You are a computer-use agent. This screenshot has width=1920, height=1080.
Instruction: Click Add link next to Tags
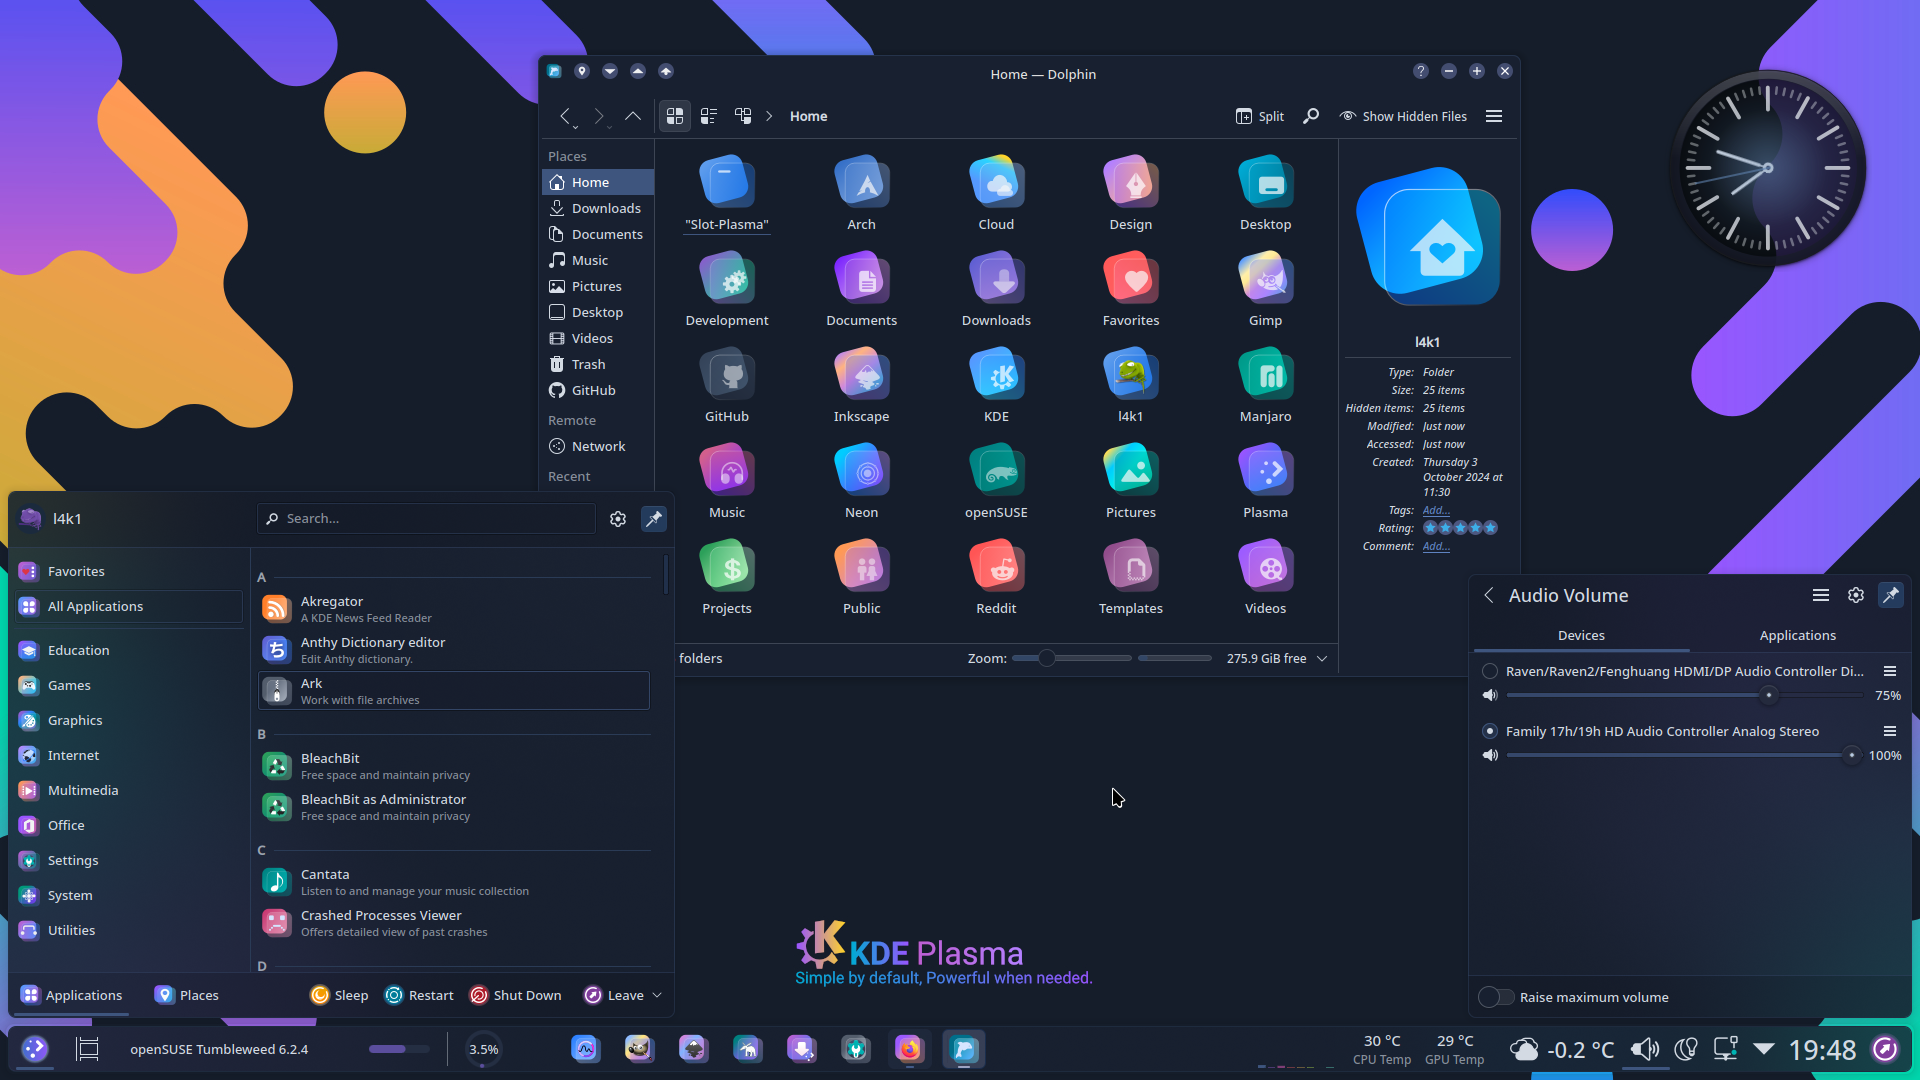pos(1436,510)
